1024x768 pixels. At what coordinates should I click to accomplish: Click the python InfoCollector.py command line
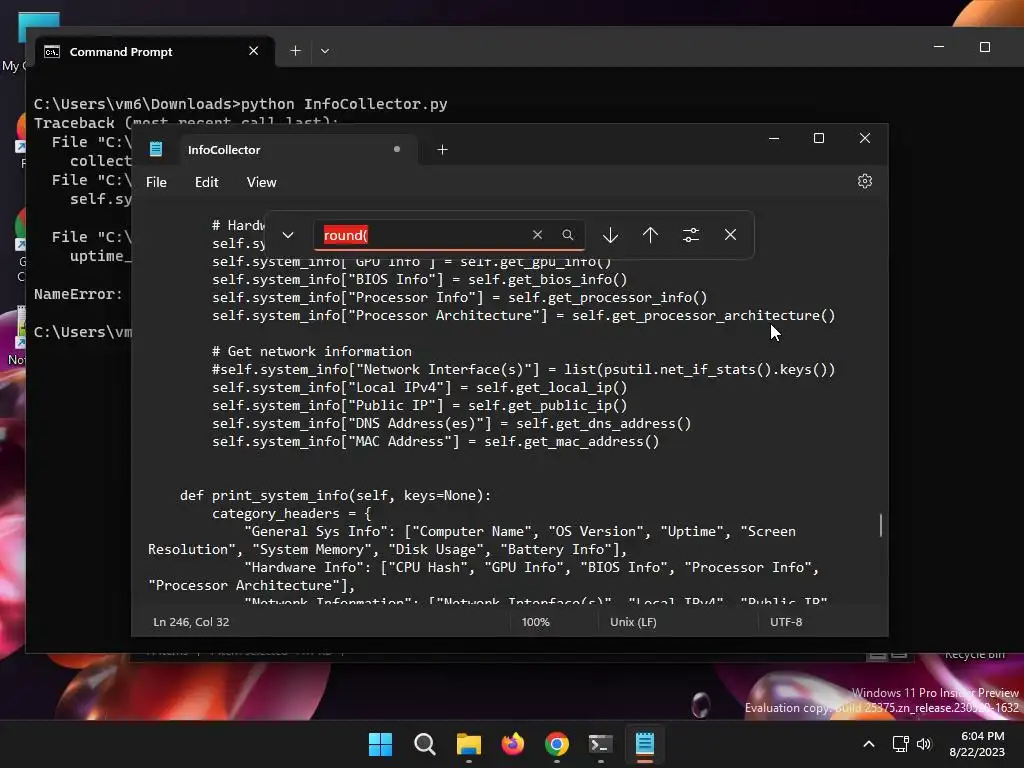click(x=240, y=104)
